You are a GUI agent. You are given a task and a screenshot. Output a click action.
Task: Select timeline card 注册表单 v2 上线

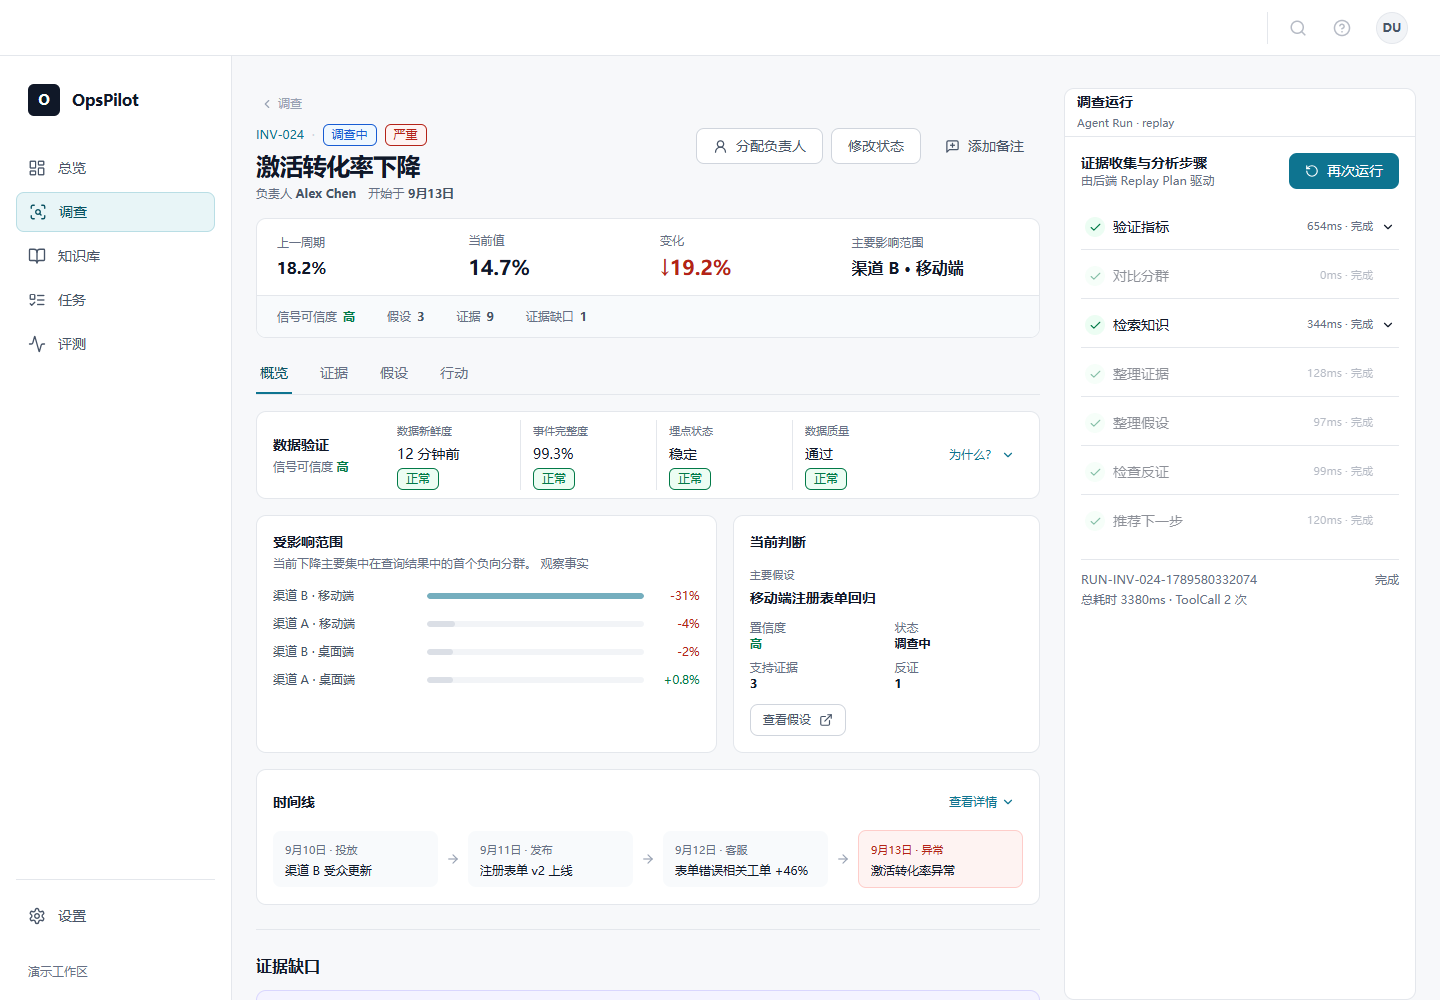pos(550,859)
